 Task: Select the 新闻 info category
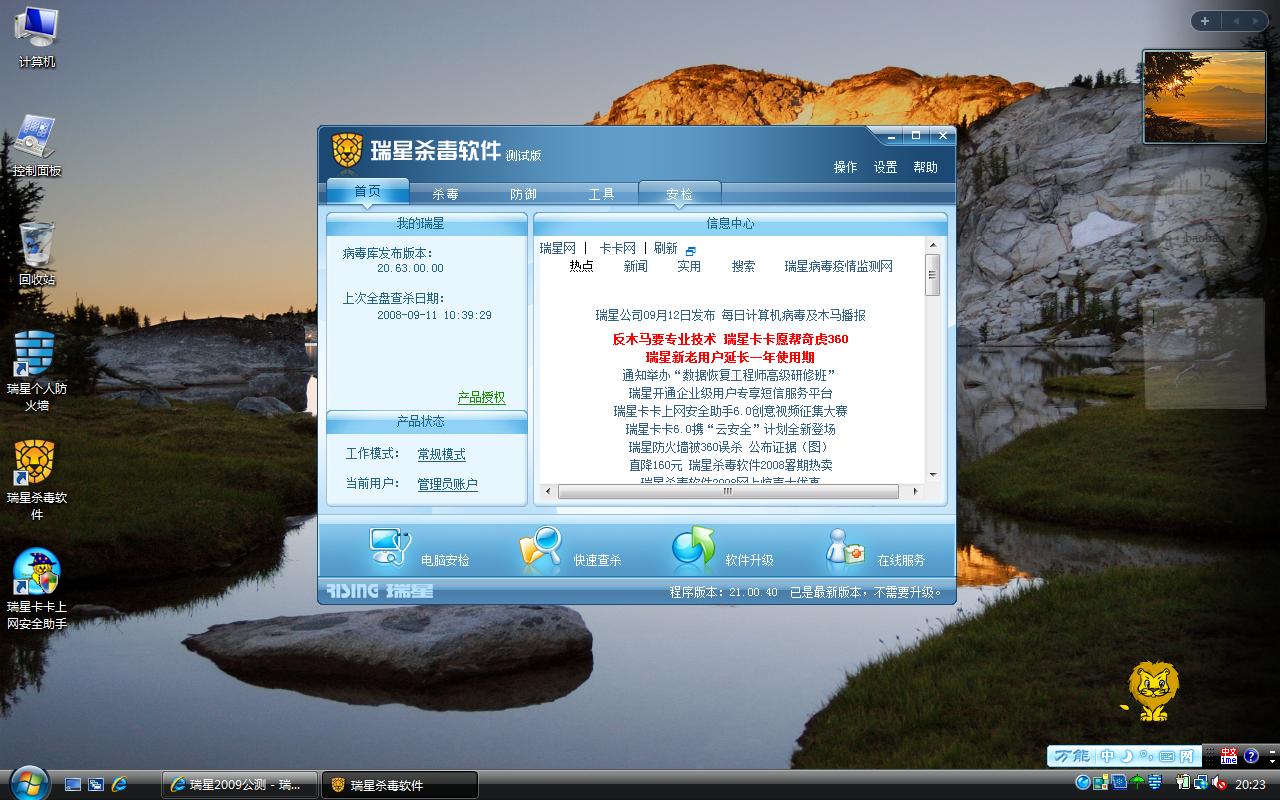(635, 266)
